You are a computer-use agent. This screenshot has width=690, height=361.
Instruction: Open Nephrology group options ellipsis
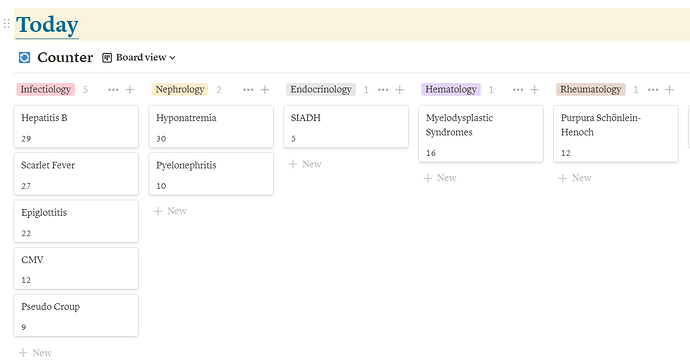coord(248,90)
